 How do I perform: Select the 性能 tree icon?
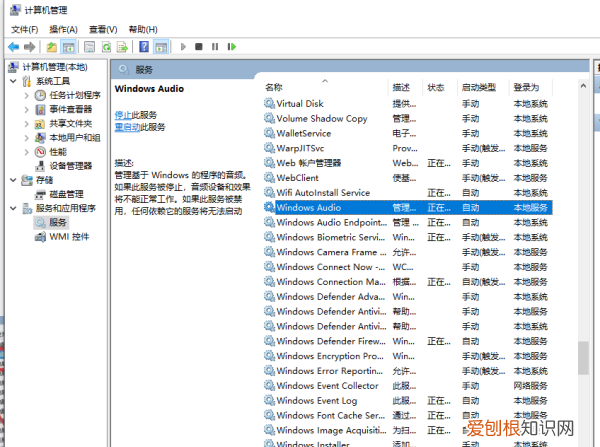[x=40, y=152]
